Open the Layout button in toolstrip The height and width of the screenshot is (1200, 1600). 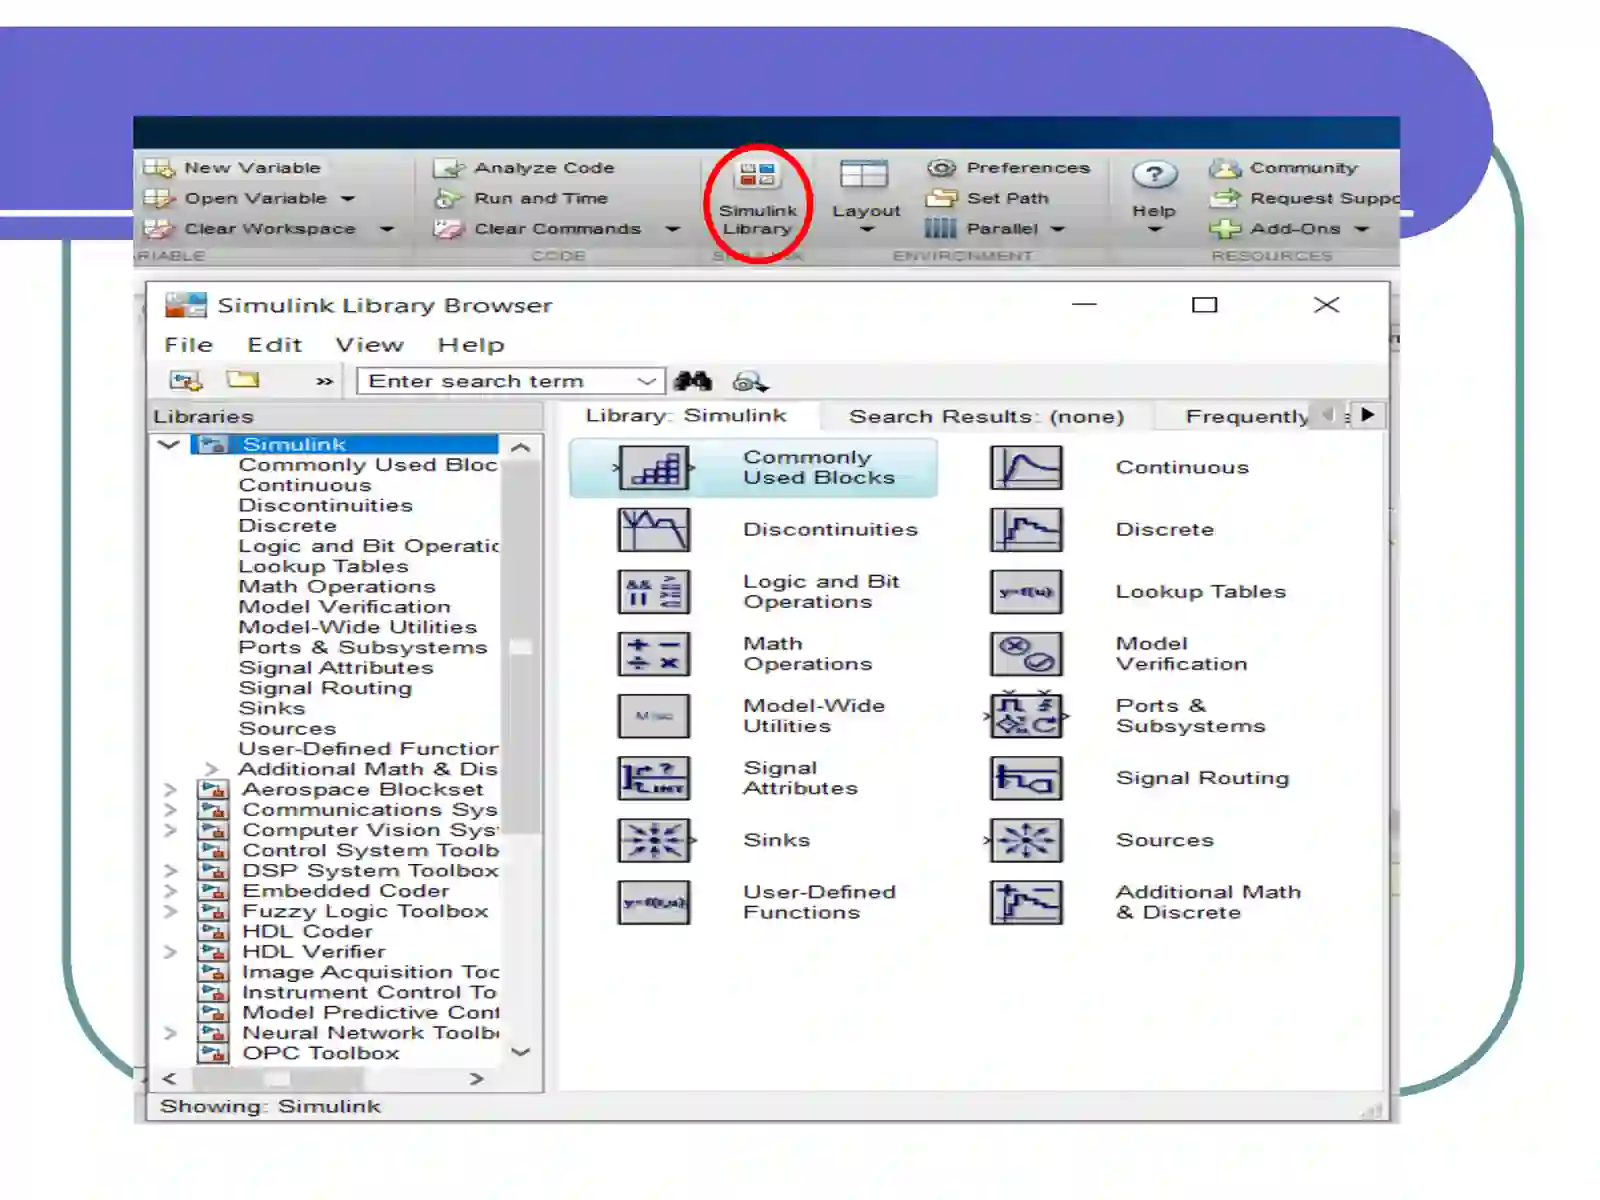click(866, 197)
